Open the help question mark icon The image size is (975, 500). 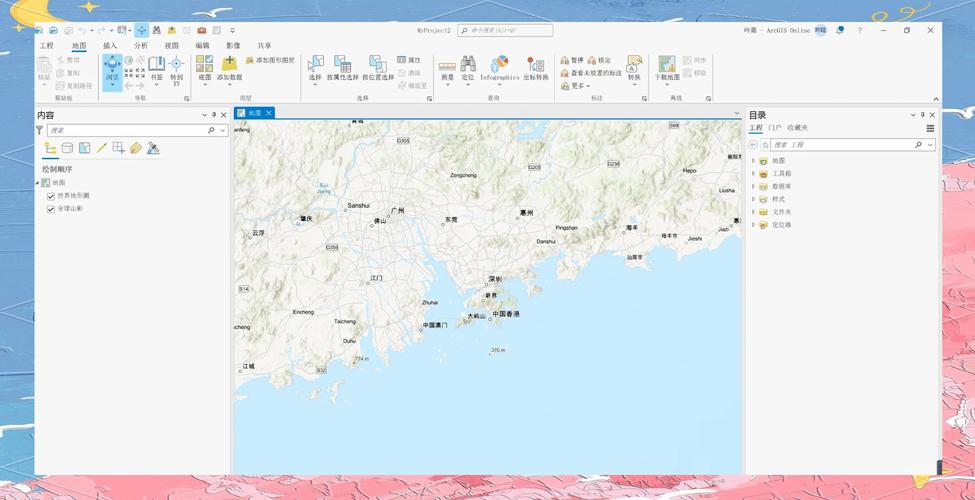[860, 30]
